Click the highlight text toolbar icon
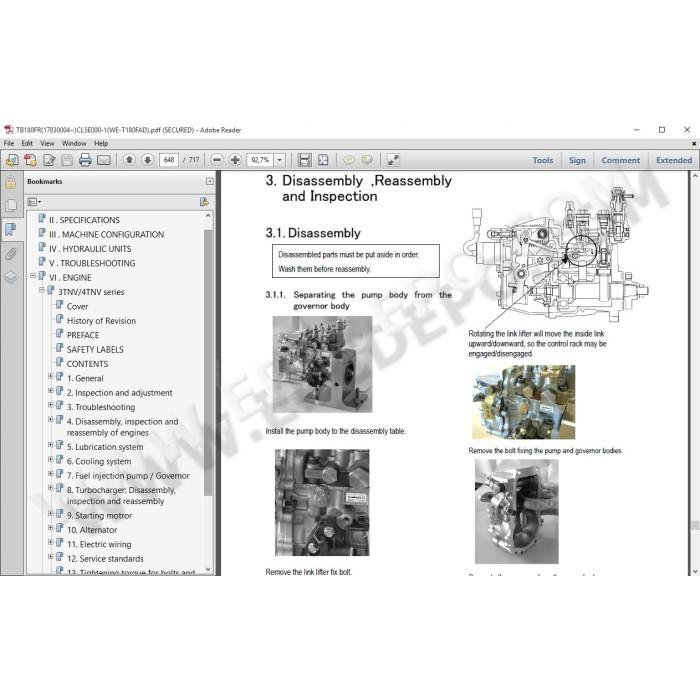700x700 pixels. [367, 159]
